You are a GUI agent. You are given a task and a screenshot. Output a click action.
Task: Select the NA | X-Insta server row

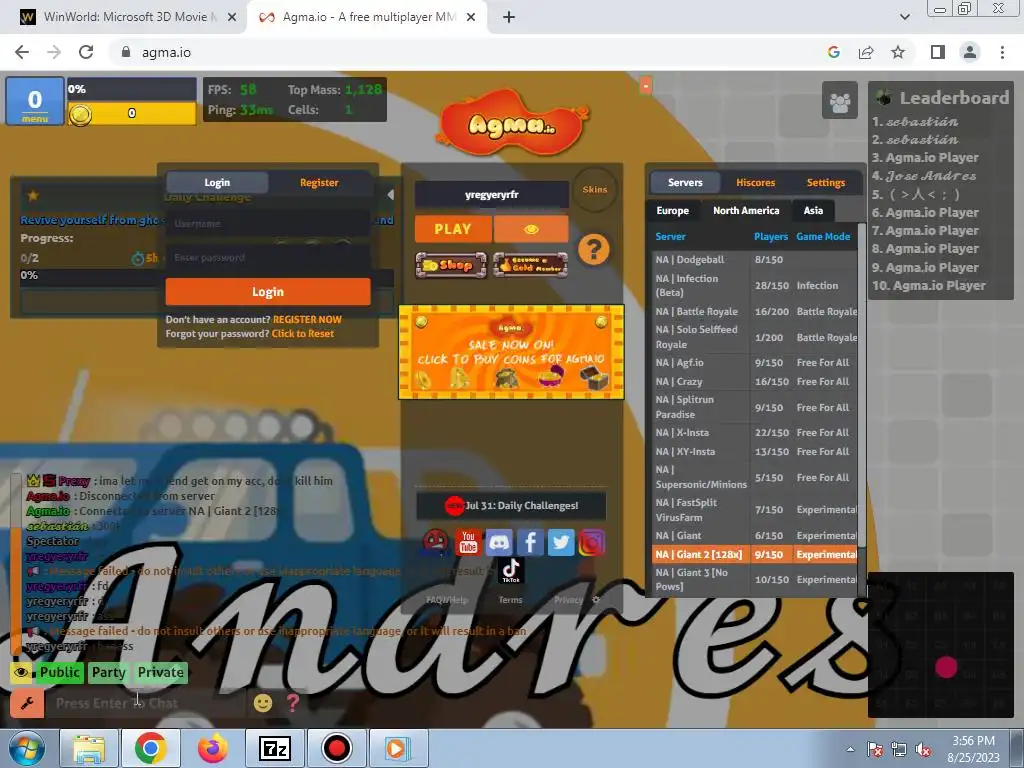pyautogui.click(x=754, y=433)
